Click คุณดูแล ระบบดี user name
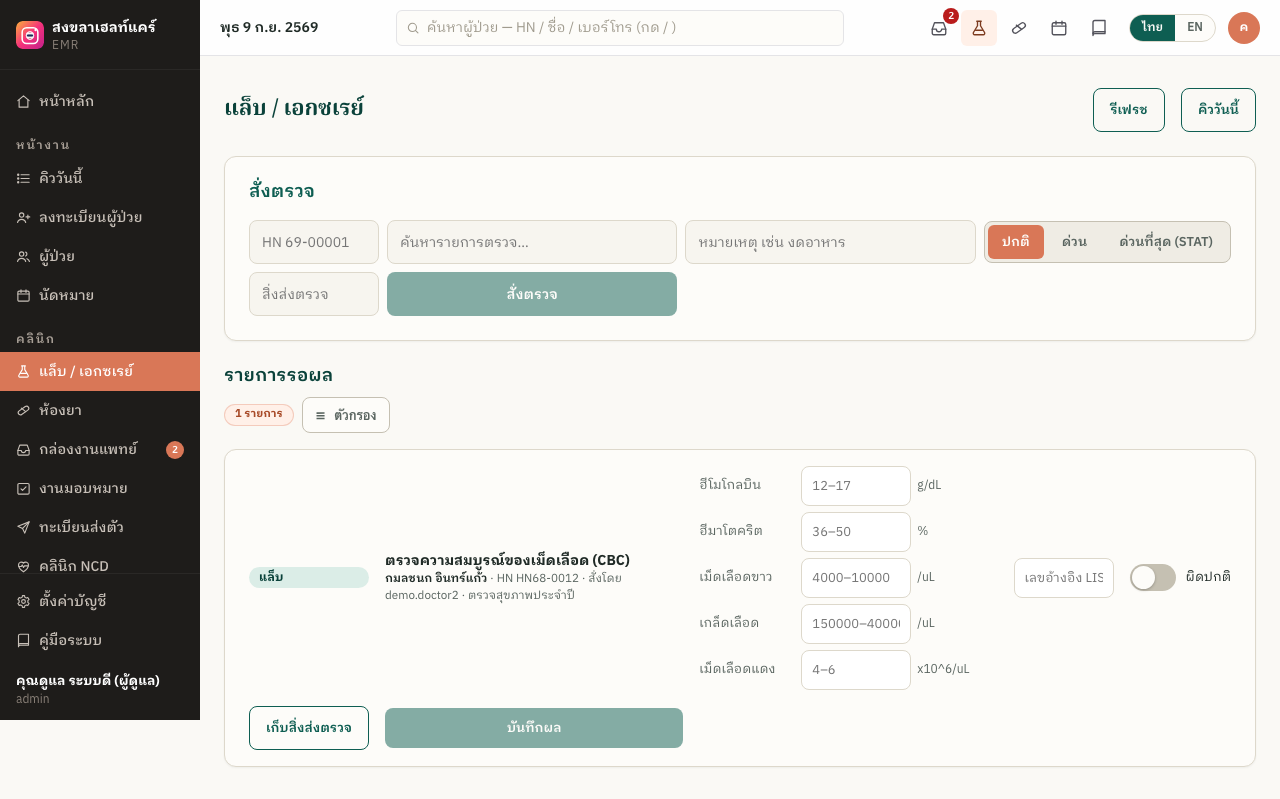The height and width of the screenshot is (799, 1280). (x=88, y=681)
